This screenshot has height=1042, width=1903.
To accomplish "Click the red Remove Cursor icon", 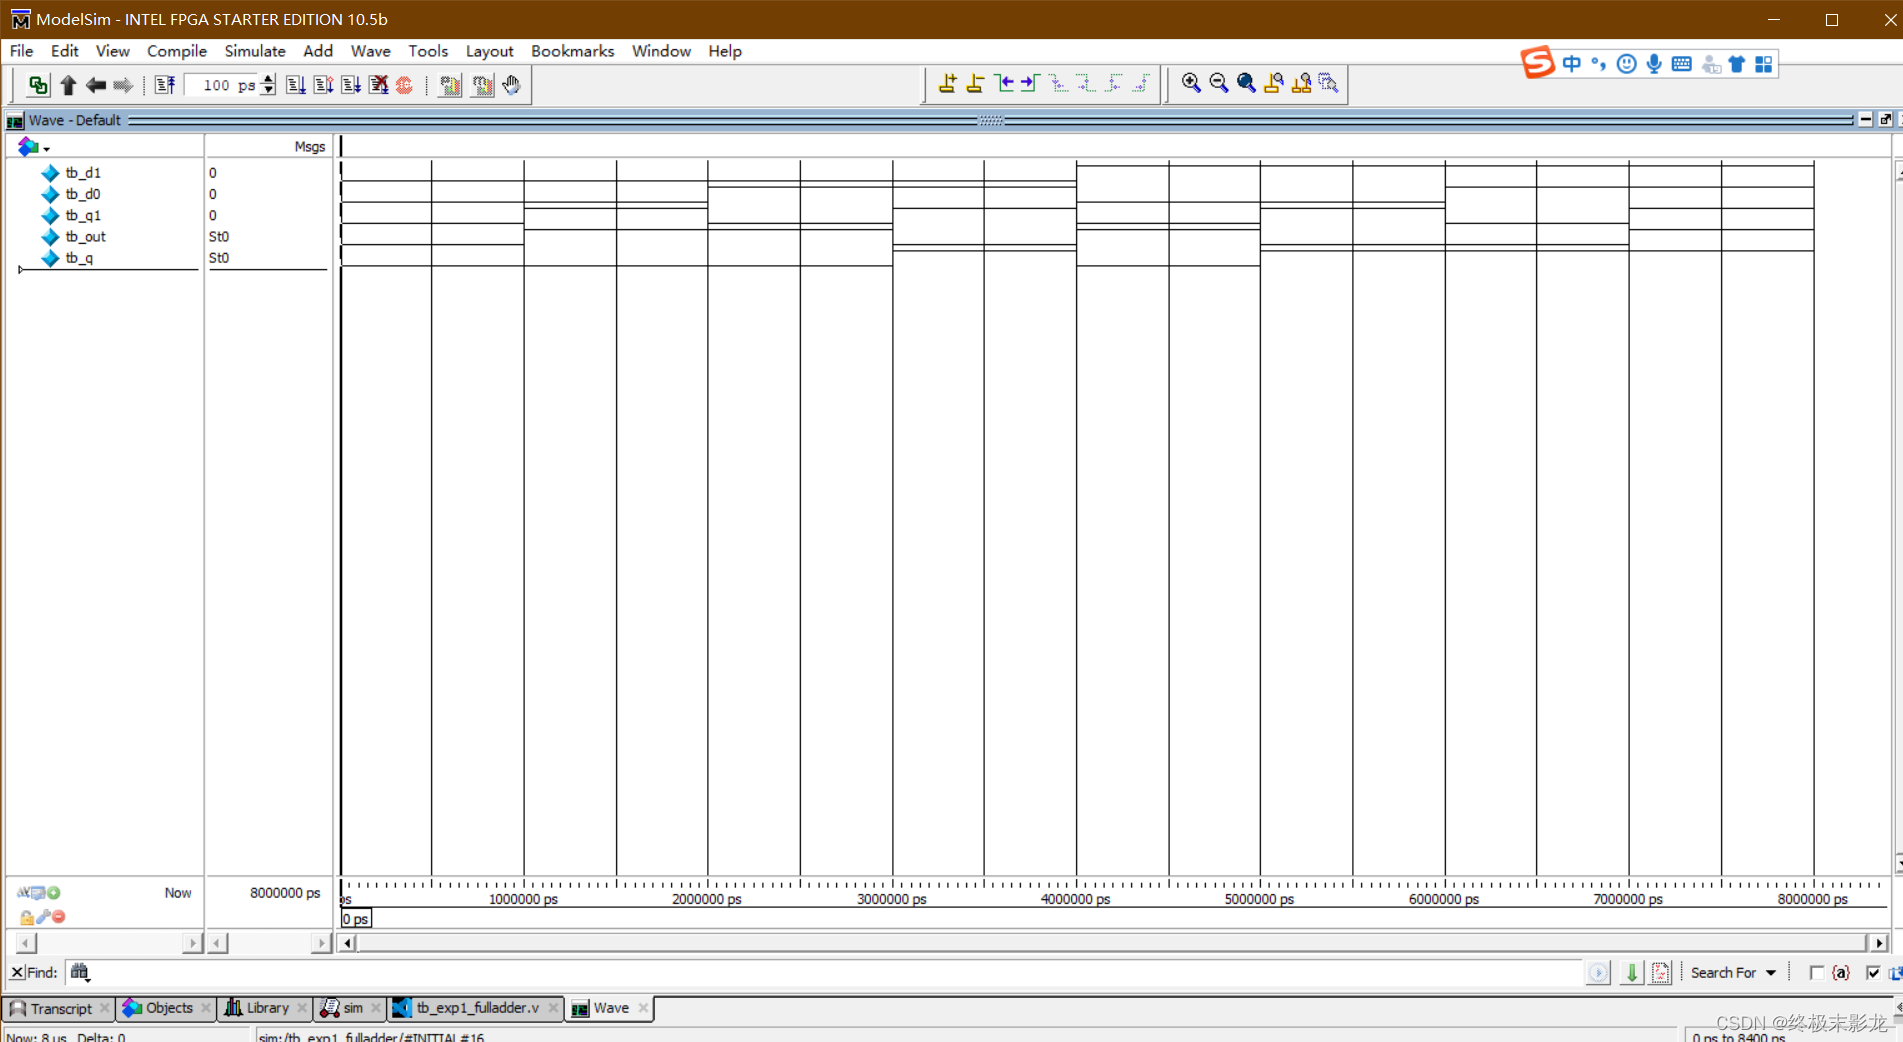I will [59, 916].
